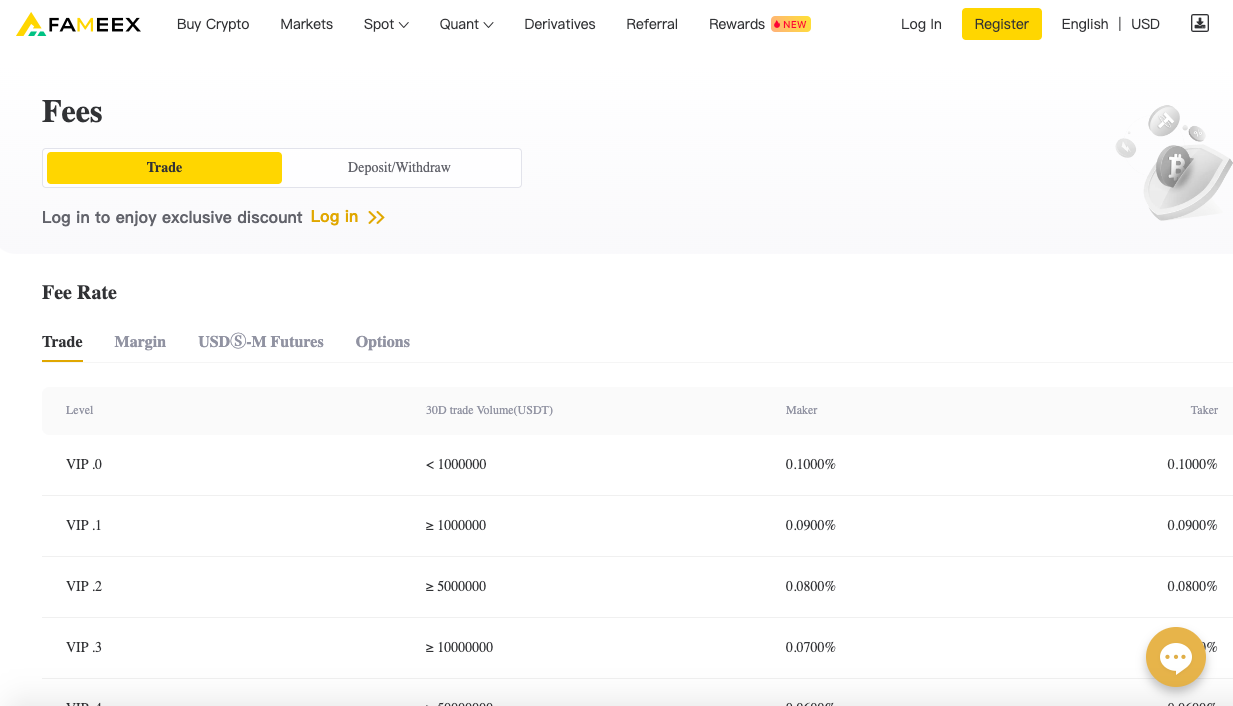The height and width of the screenshot is (706, 1233).
Task: Open the USD currency selector
Action: pos(1145,24)
